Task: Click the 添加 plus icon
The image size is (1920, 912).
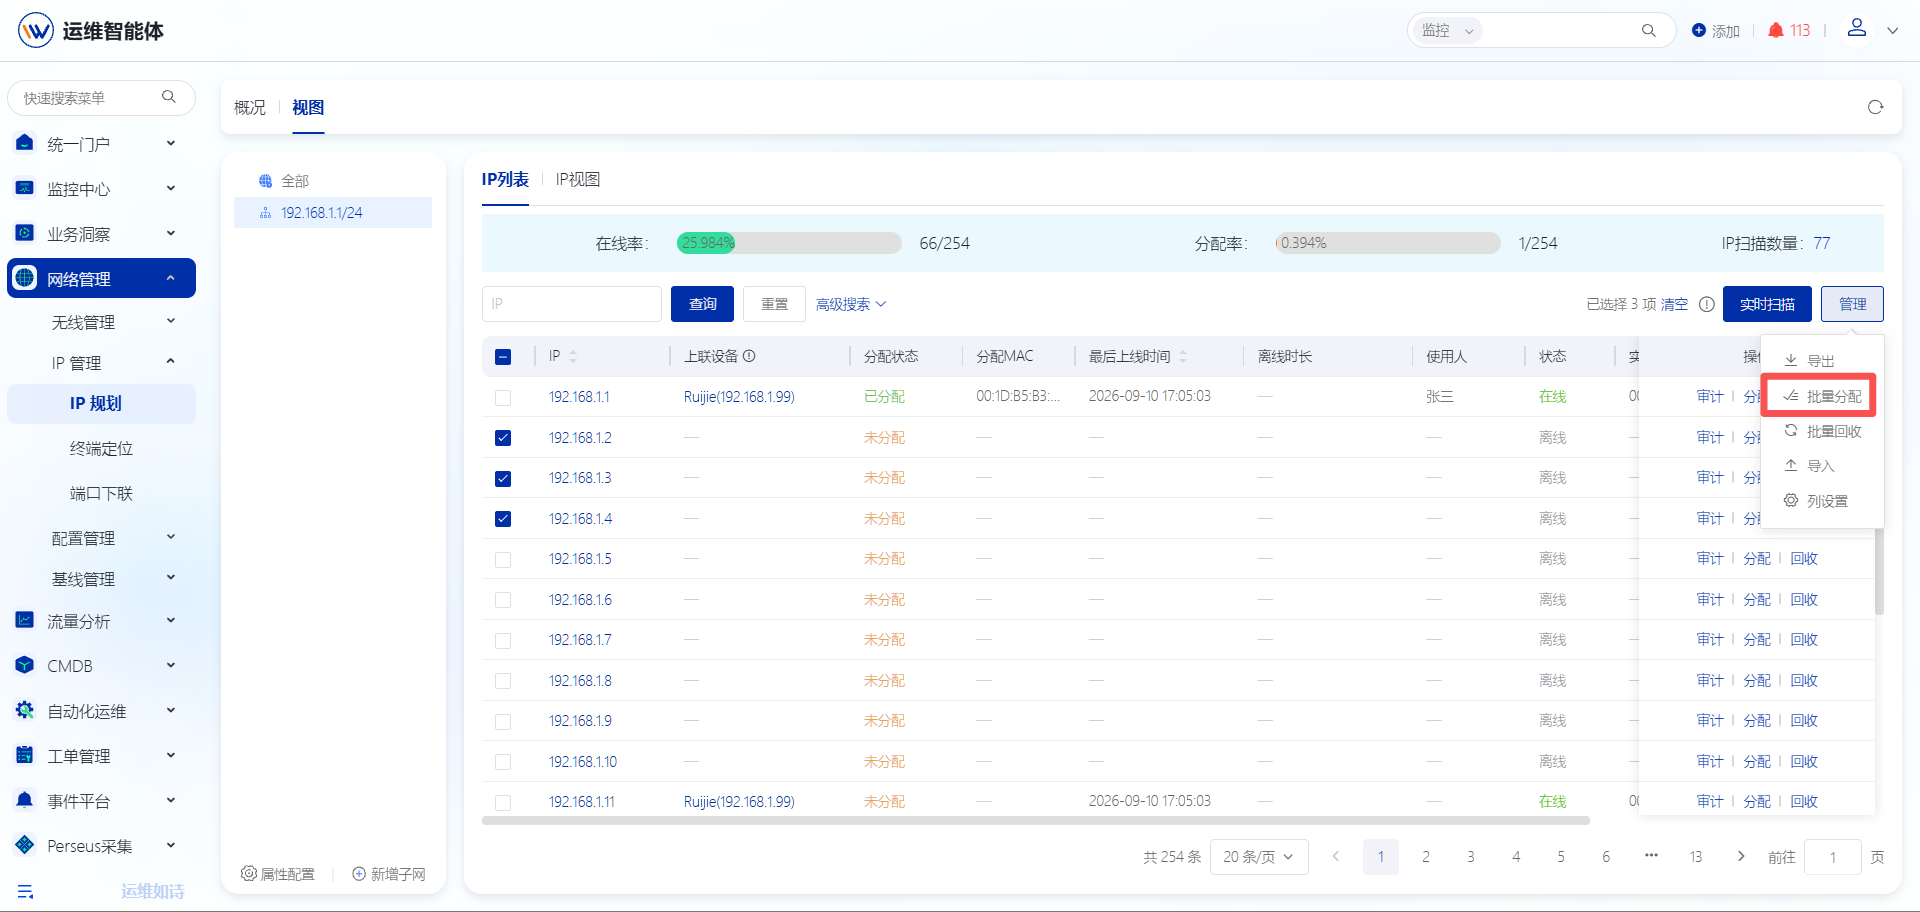Action: (x=1698, y=30)
